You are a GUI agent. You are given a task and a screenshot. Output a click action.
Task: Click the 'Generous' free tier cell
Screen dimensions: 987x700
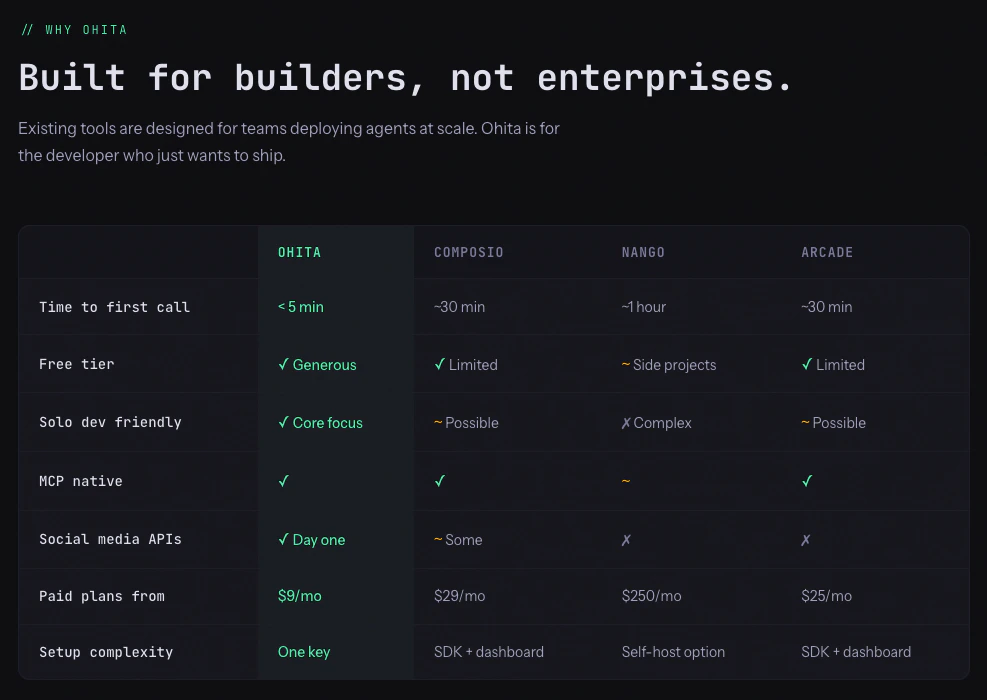[317, 365]
